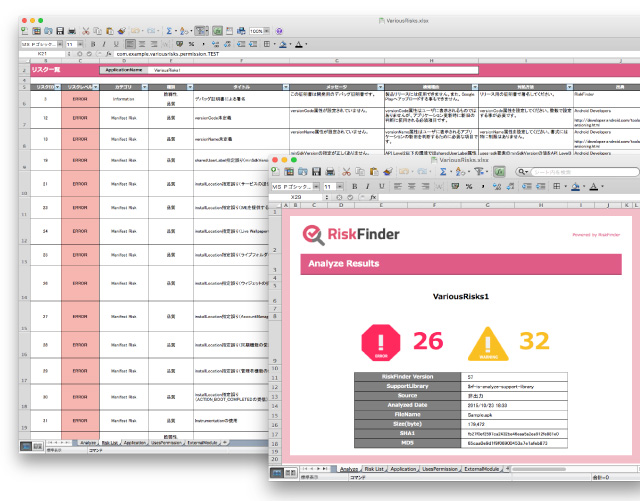640x501 pixels.
Task: Click last-sheet navigation arrow in front window
Action: (326, 469)
